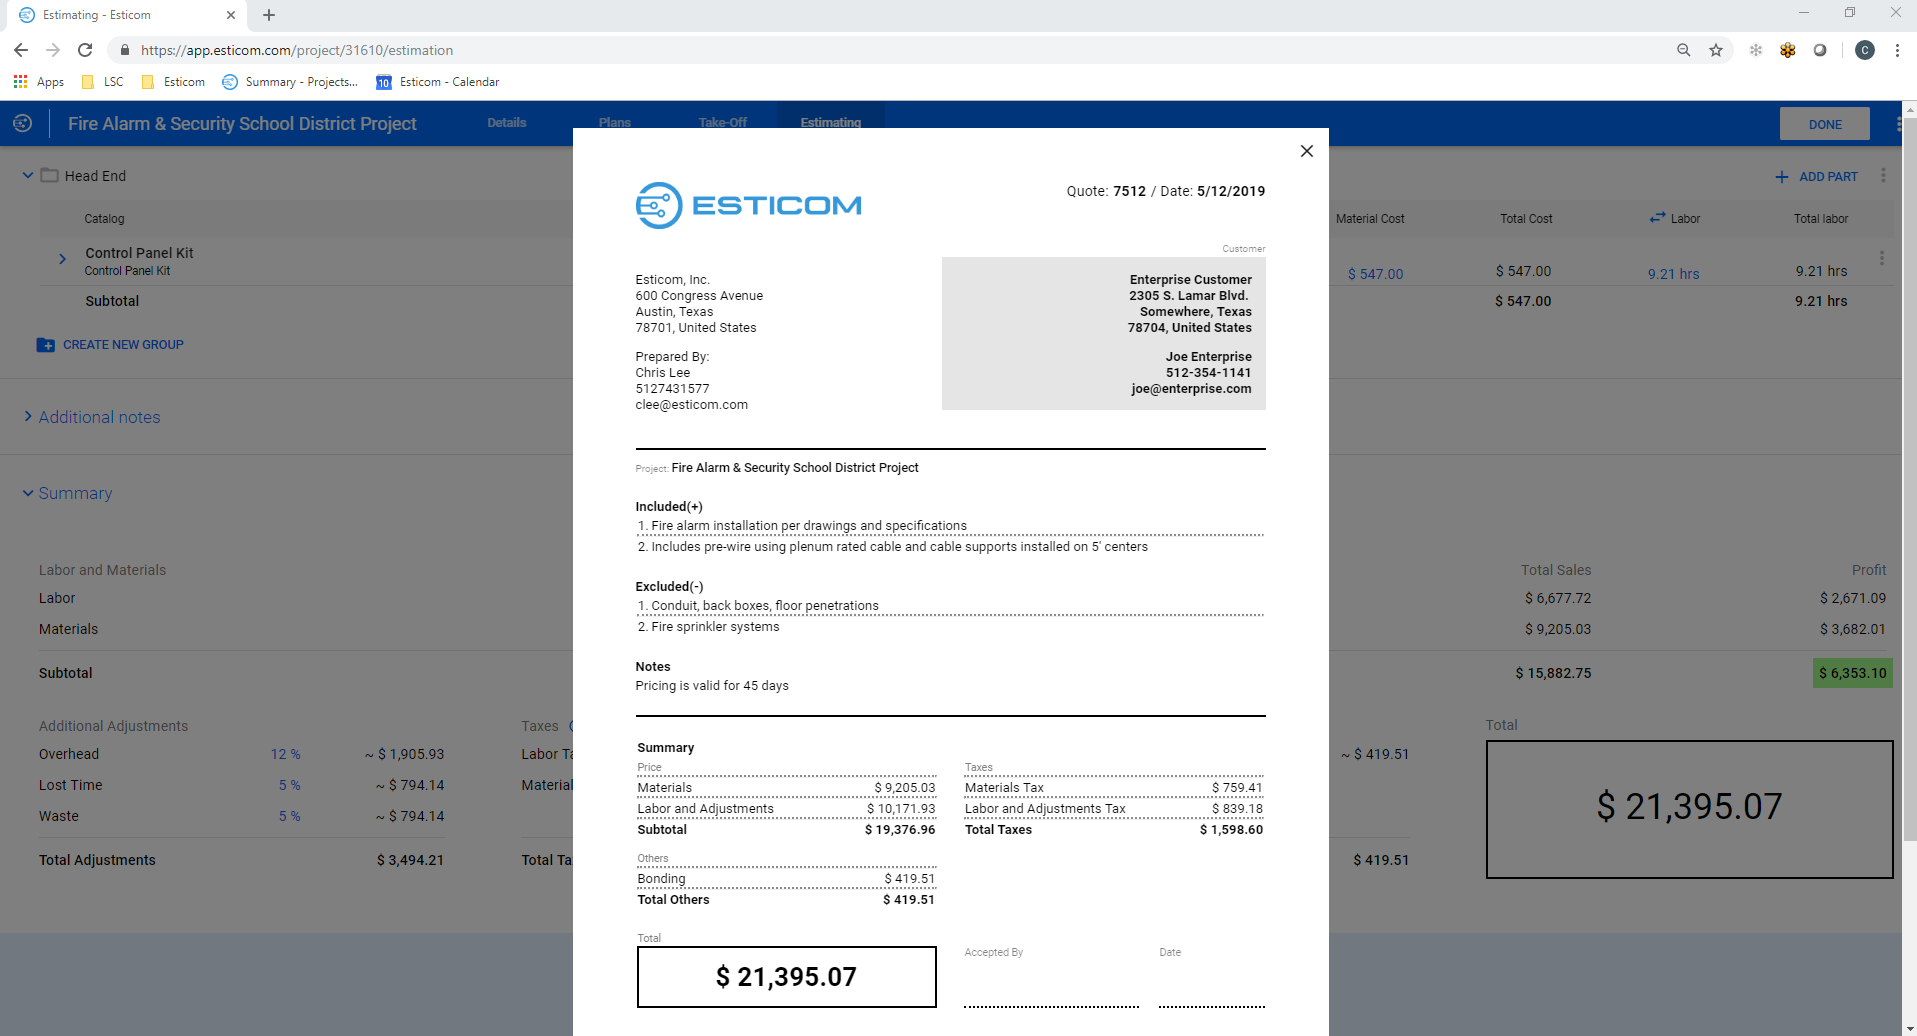Click the joe@enterprise.com email
The height and width of the screenshot is (1036, 1917).
(1191, 389)
